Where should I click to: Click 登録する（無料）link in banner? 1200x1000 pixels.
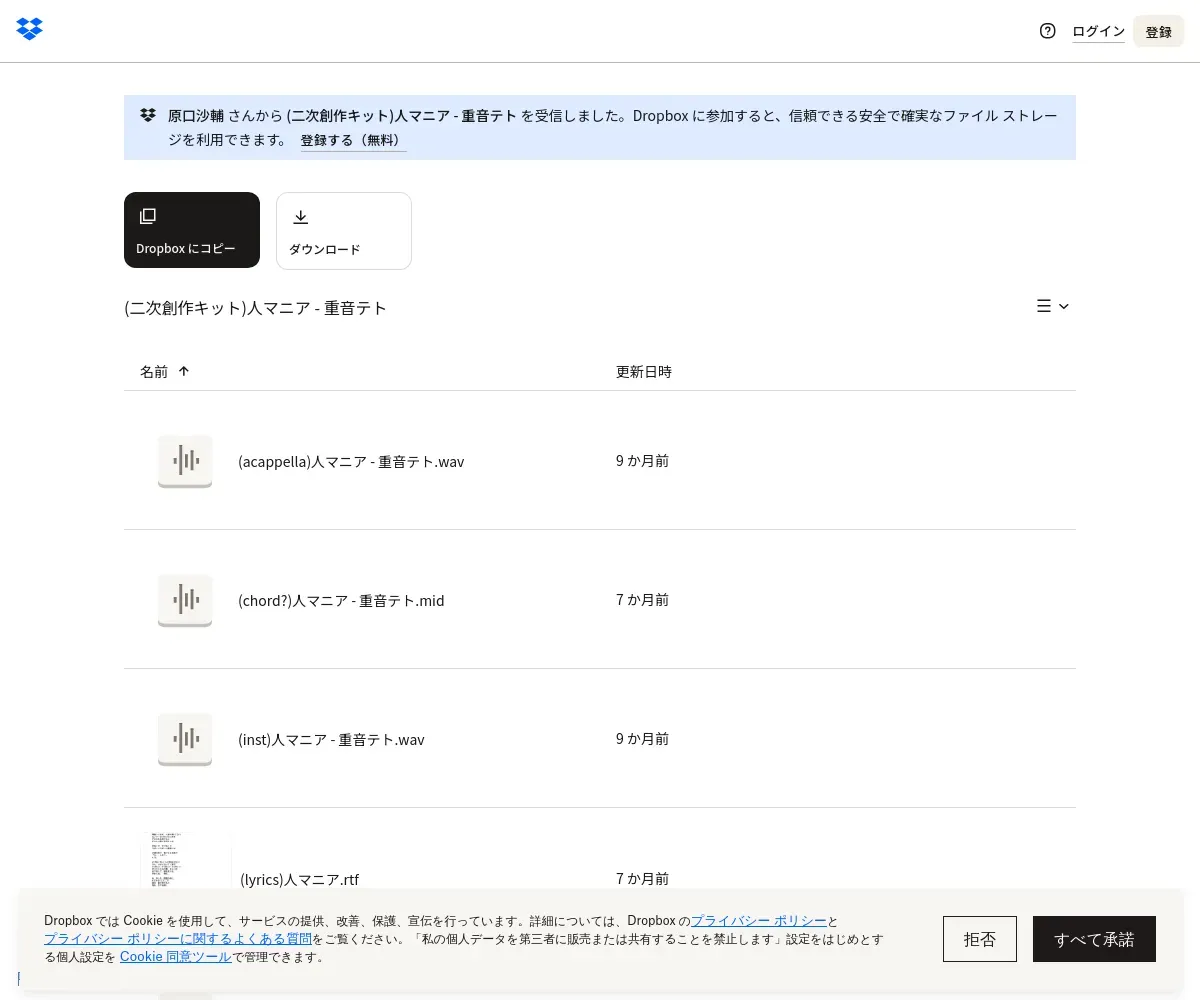coord(353,140)
